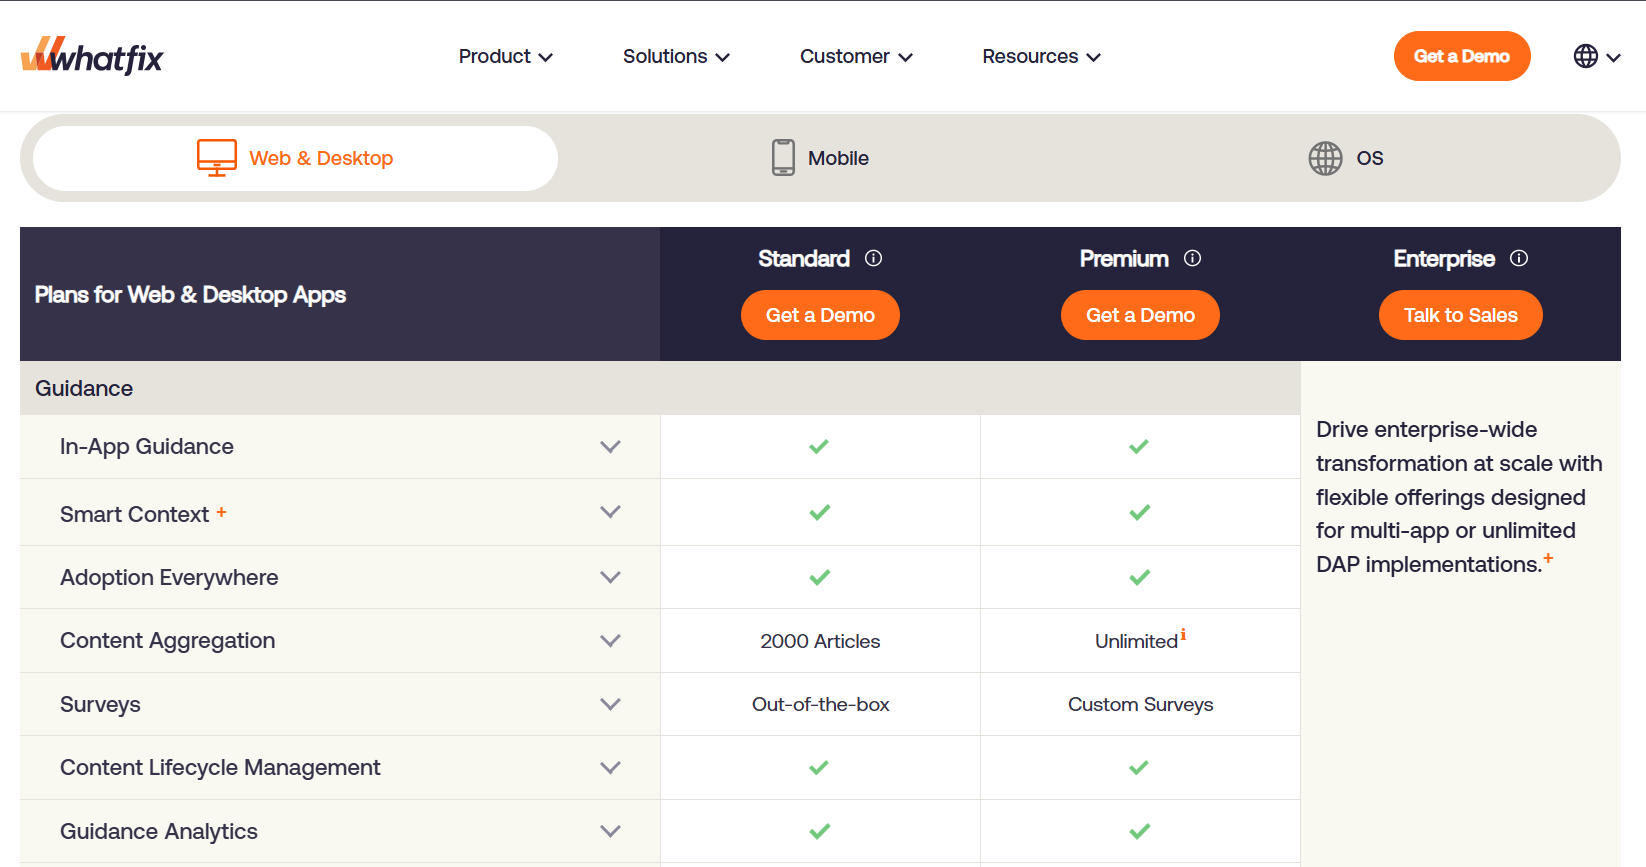Image resolution: width=1646 pixels, height=867 pixels.
Task: Click the Drive enterprise-wide transformation paragraph
Action: (x=1459, y=497)
